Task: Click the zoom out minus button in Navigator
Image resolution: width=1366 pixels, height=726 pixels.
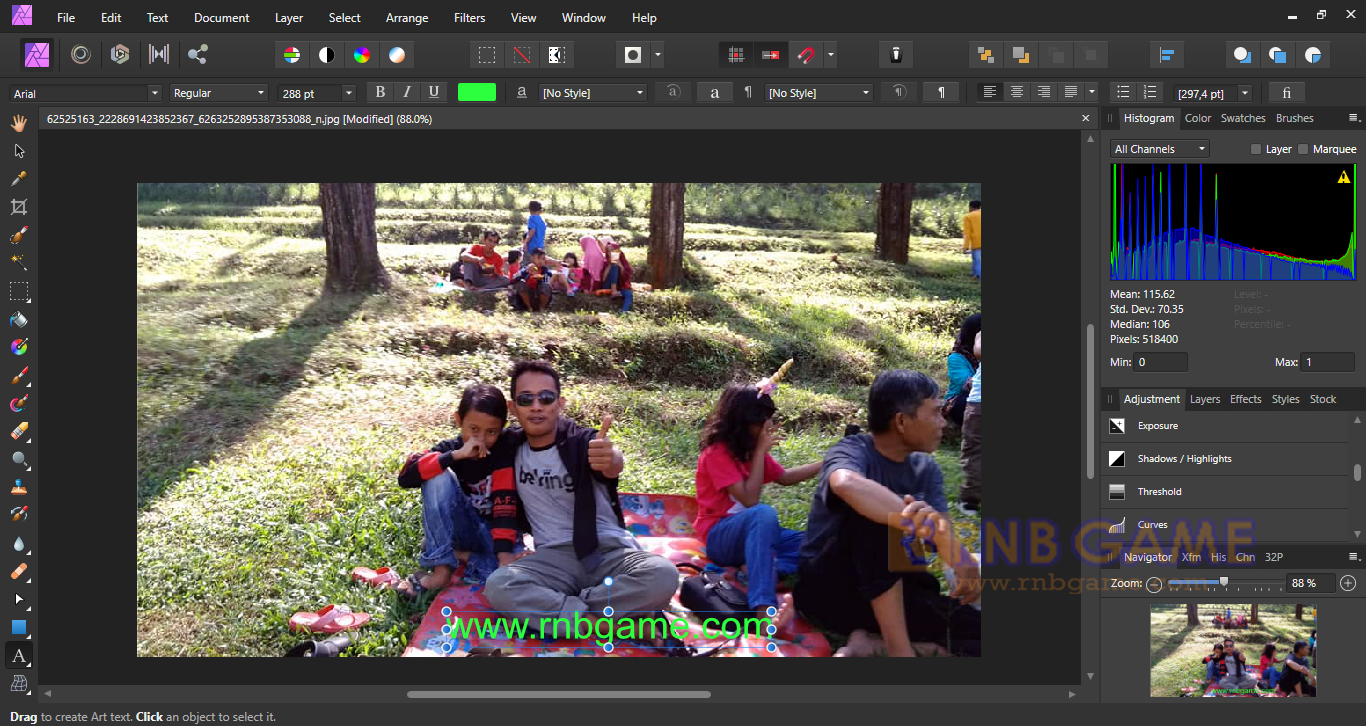Action: (1154, 583)
